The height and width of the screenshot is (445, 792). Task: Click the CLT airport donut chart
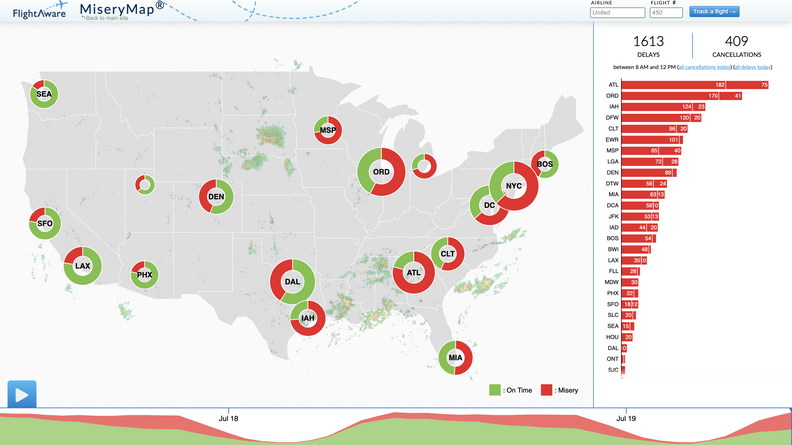click(x=448, y=254)
